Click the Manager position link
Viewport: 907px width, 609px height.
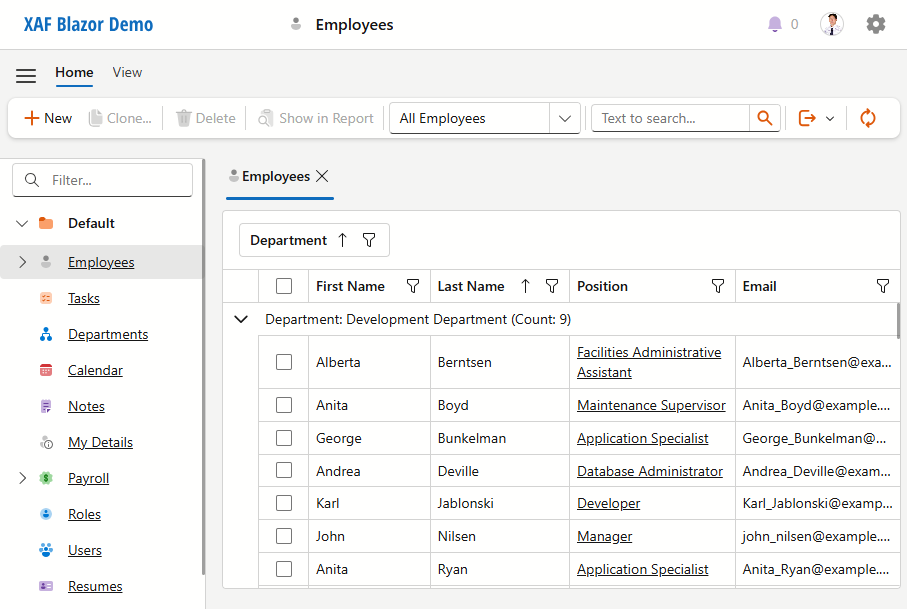[604, 537]
